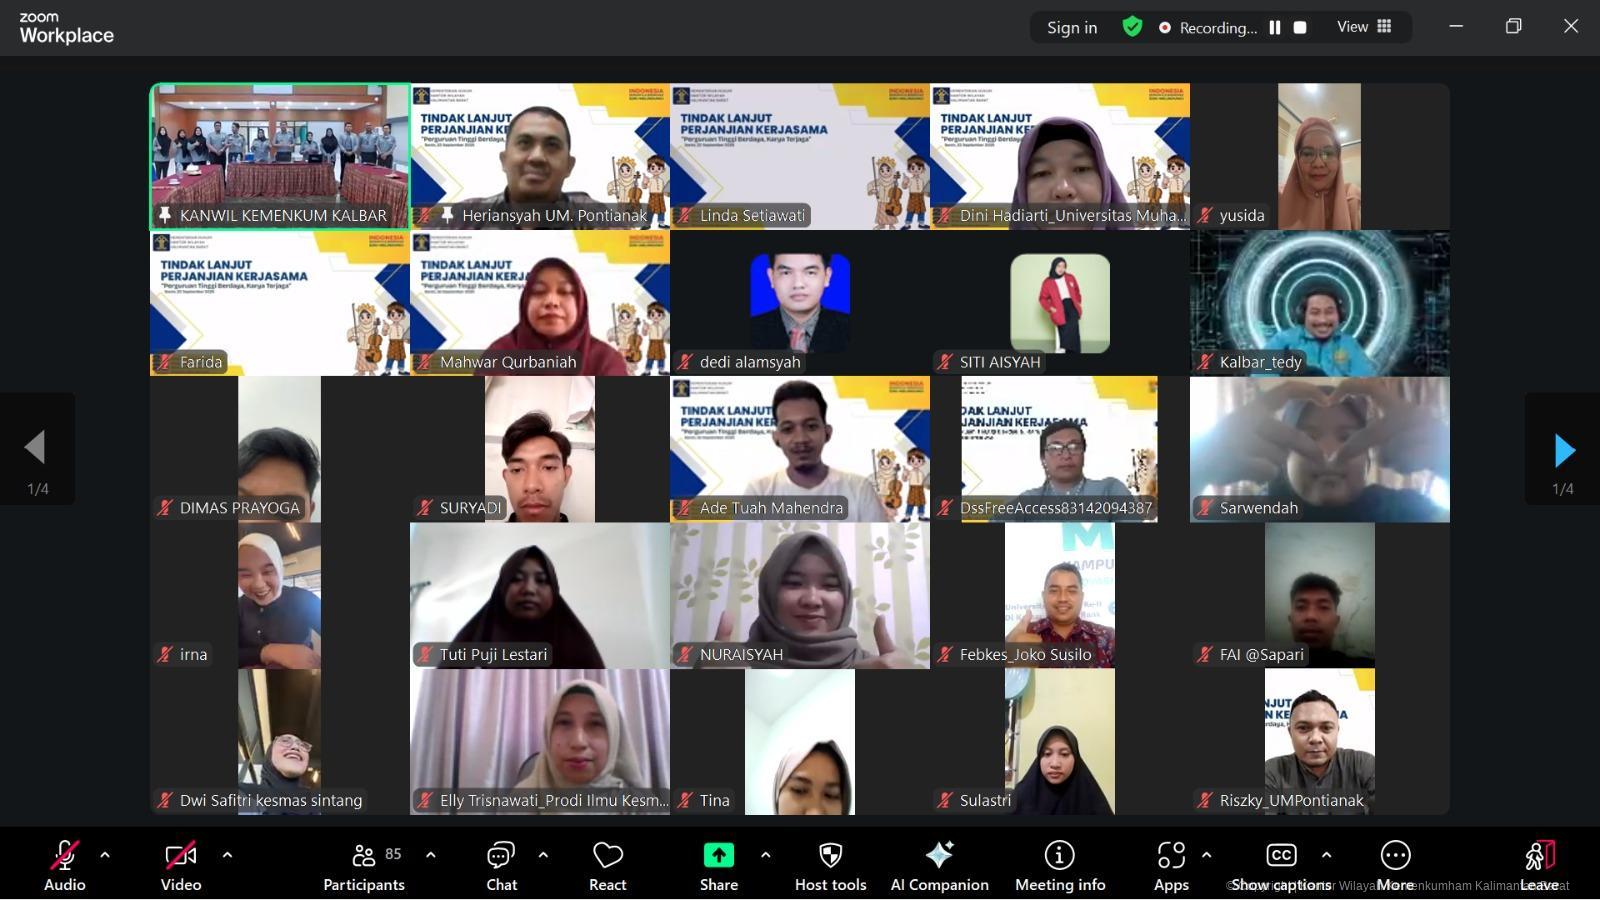Launch AI Companion
The image size is (1600, 900).
939,862
